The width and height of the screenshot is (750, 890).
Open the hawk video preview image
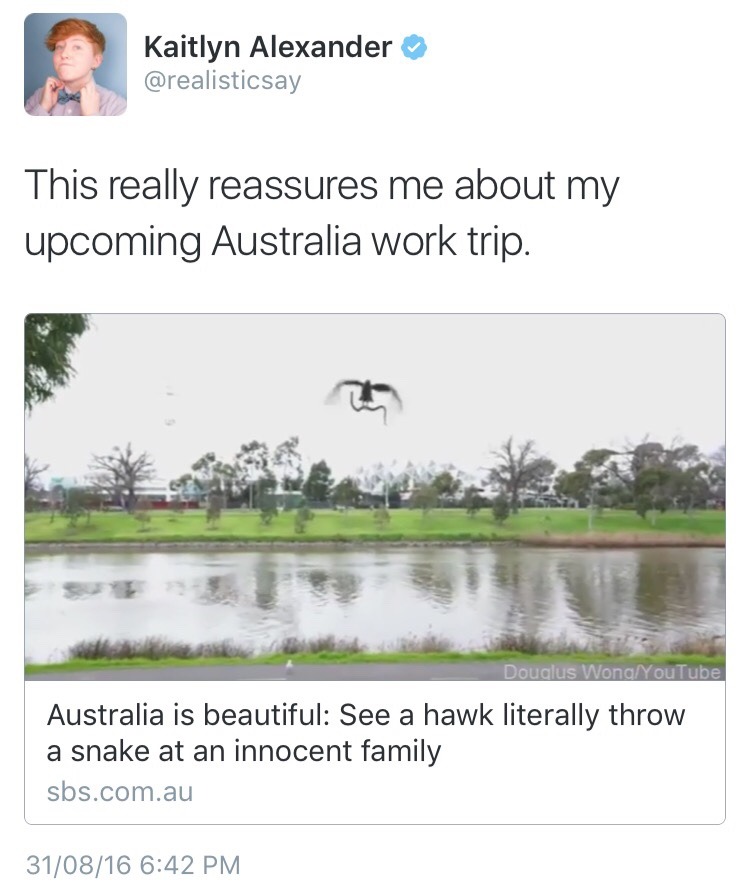[x=375, y=498]
